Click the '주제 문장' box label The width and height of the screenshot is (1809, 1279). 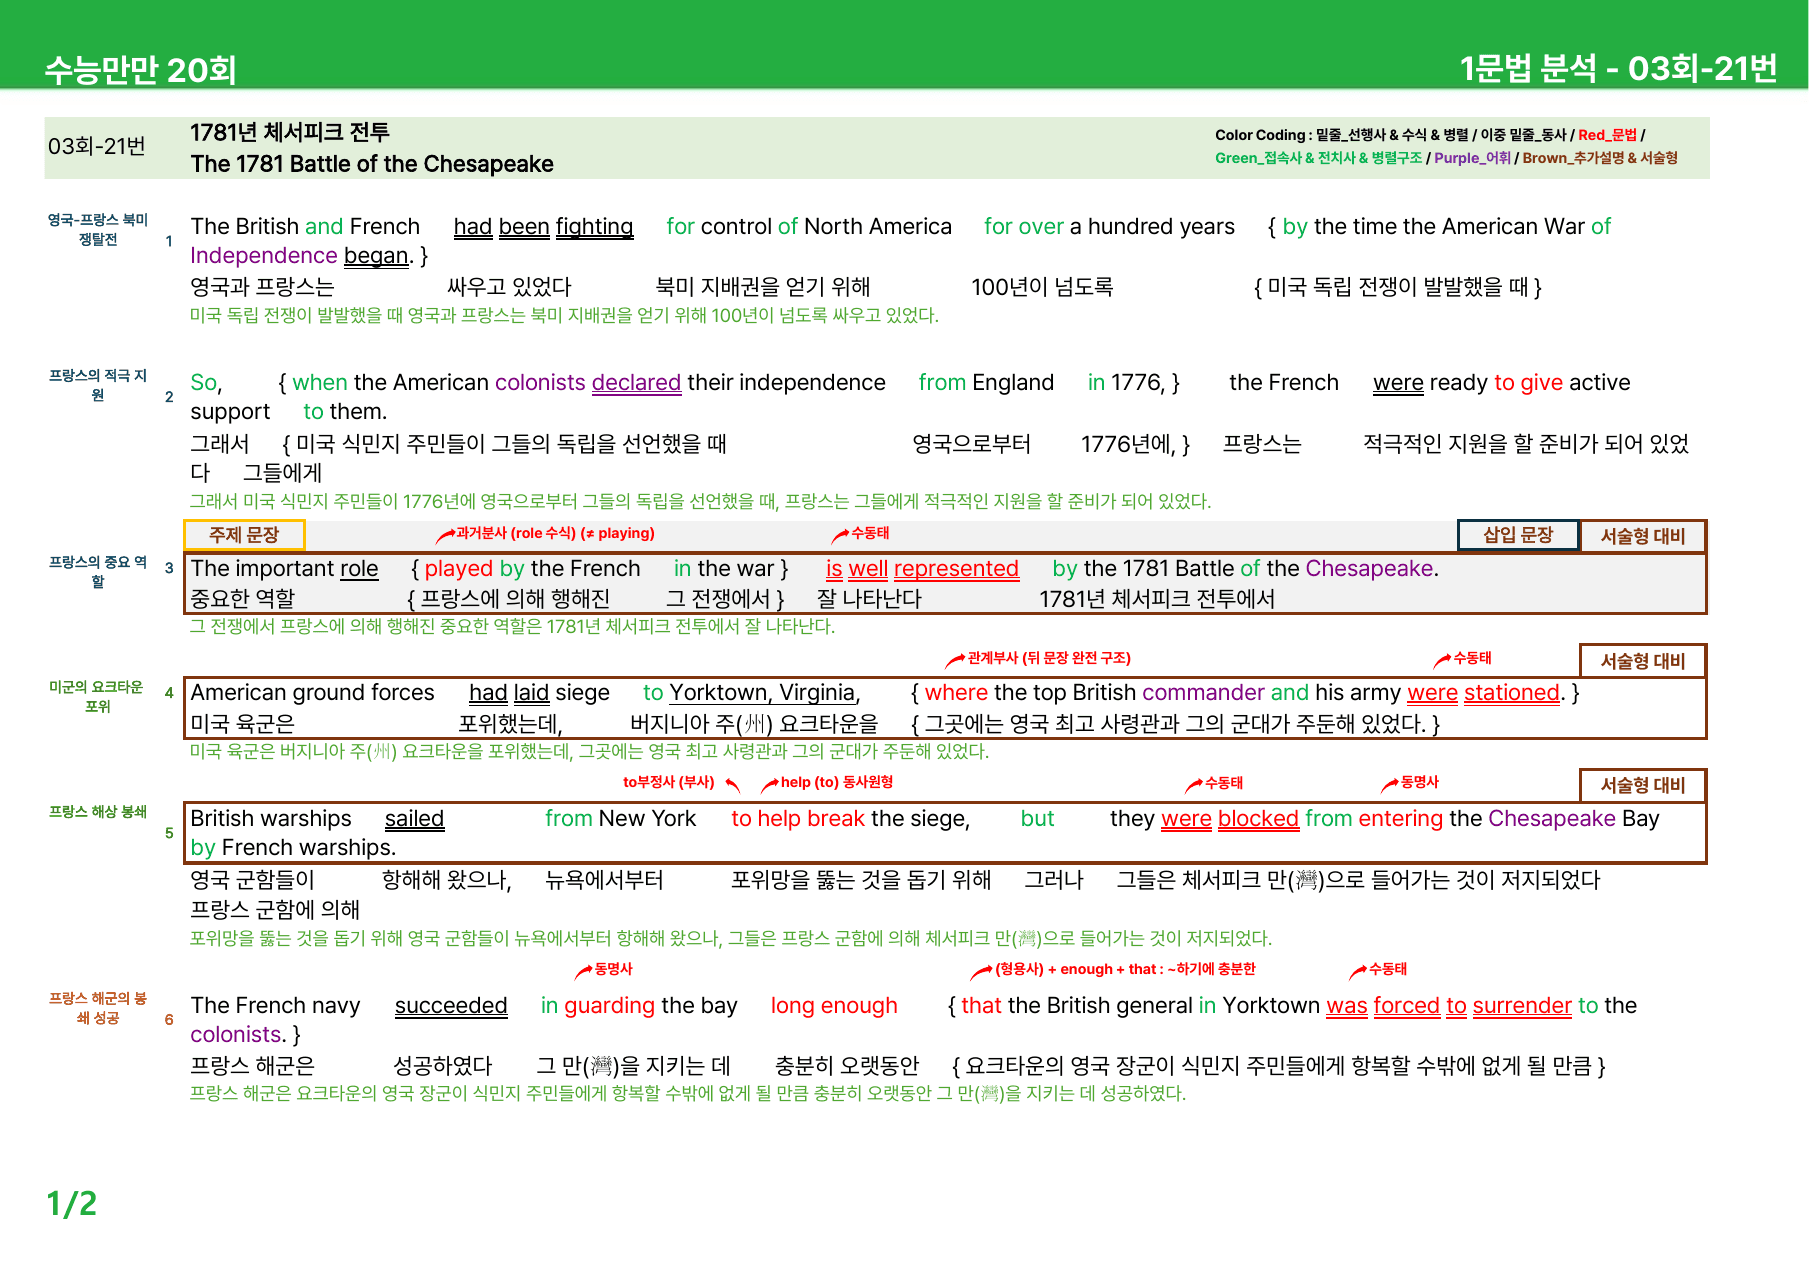click(244, 535)
